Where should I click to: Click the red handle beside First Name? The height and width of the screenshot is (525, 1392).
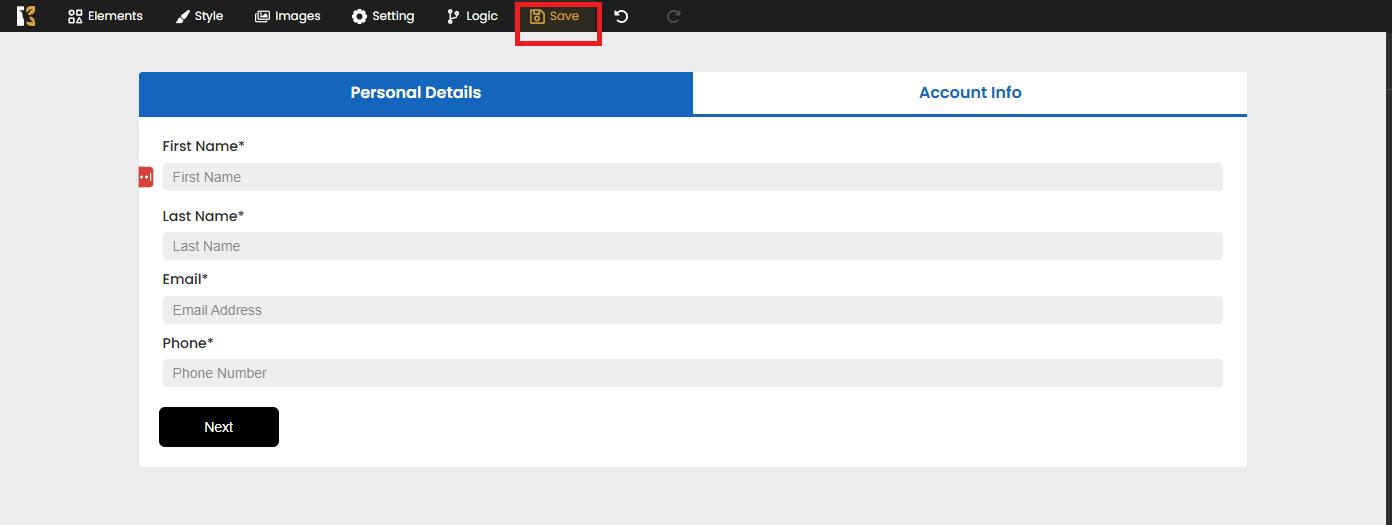[146, 177]
